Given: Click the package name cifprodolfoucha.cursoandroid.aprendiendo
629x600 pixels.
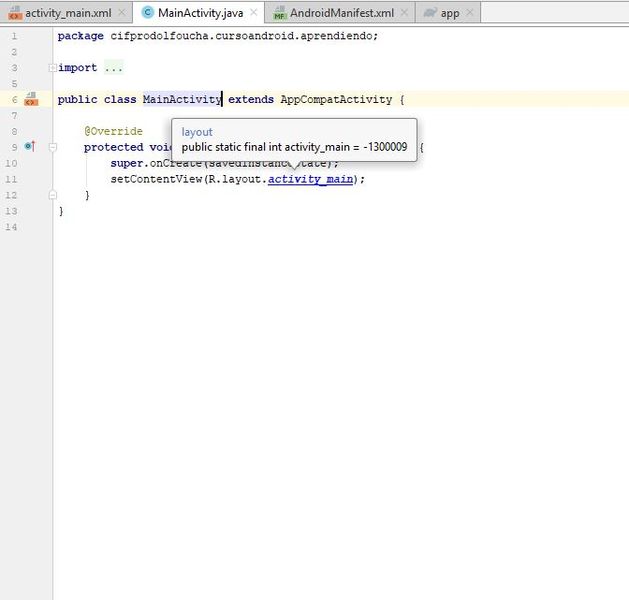Looking at the screenshot, I should click(241, 36).
